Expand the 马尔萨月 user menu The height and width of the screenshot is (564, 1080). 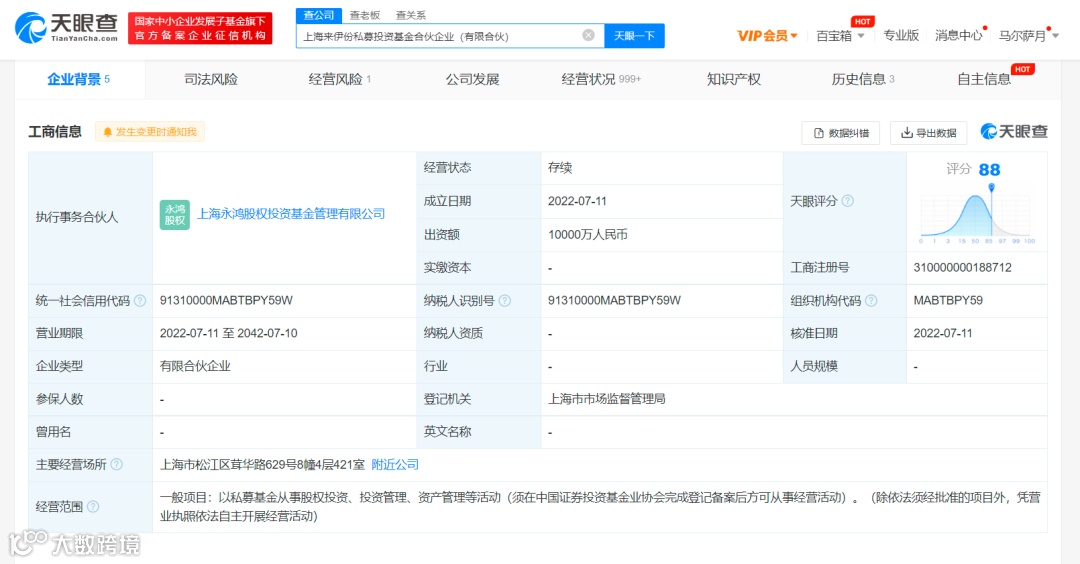click(x=1028, y=36)
